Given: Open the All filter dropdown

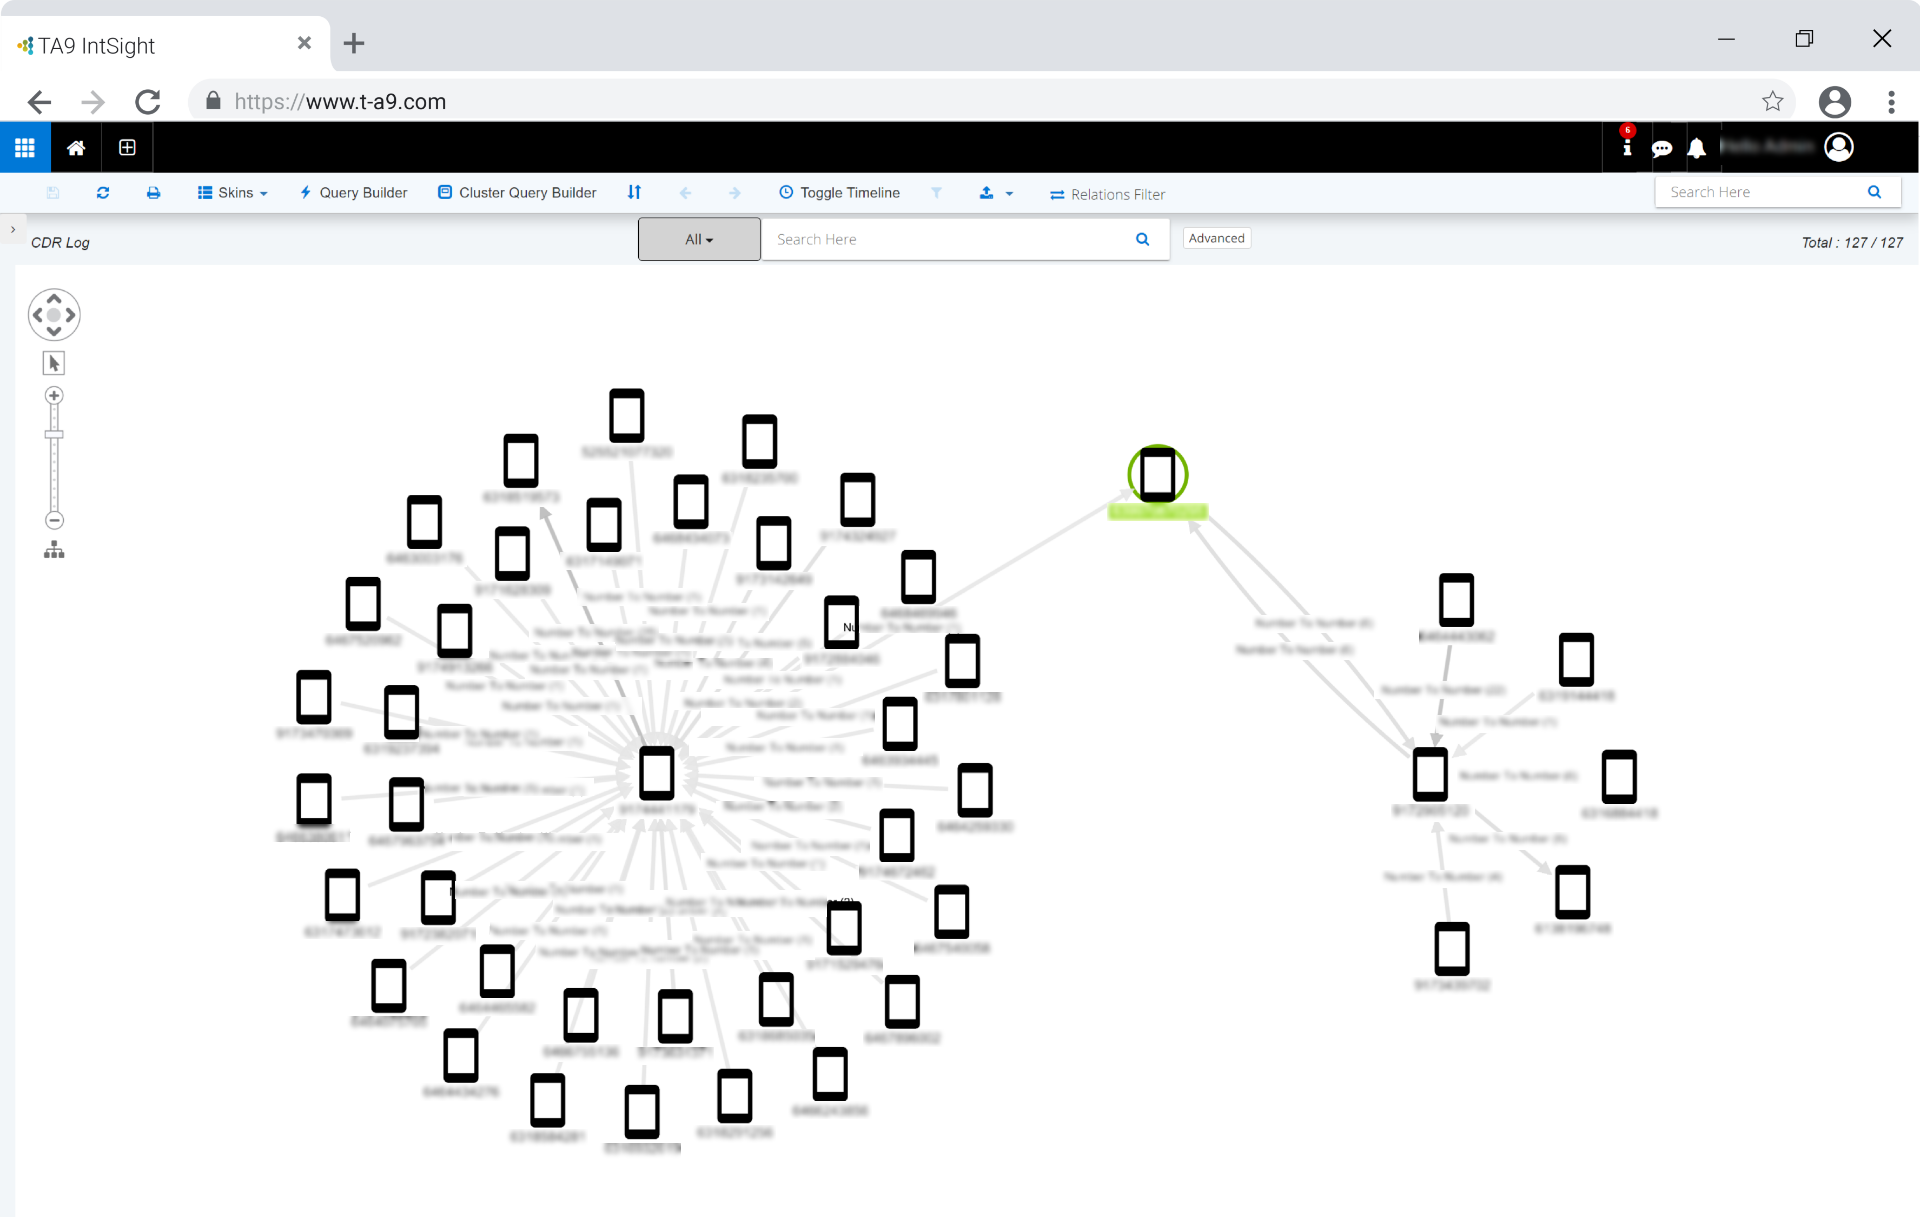Looking at the screenshot, I should coord(699,240).
